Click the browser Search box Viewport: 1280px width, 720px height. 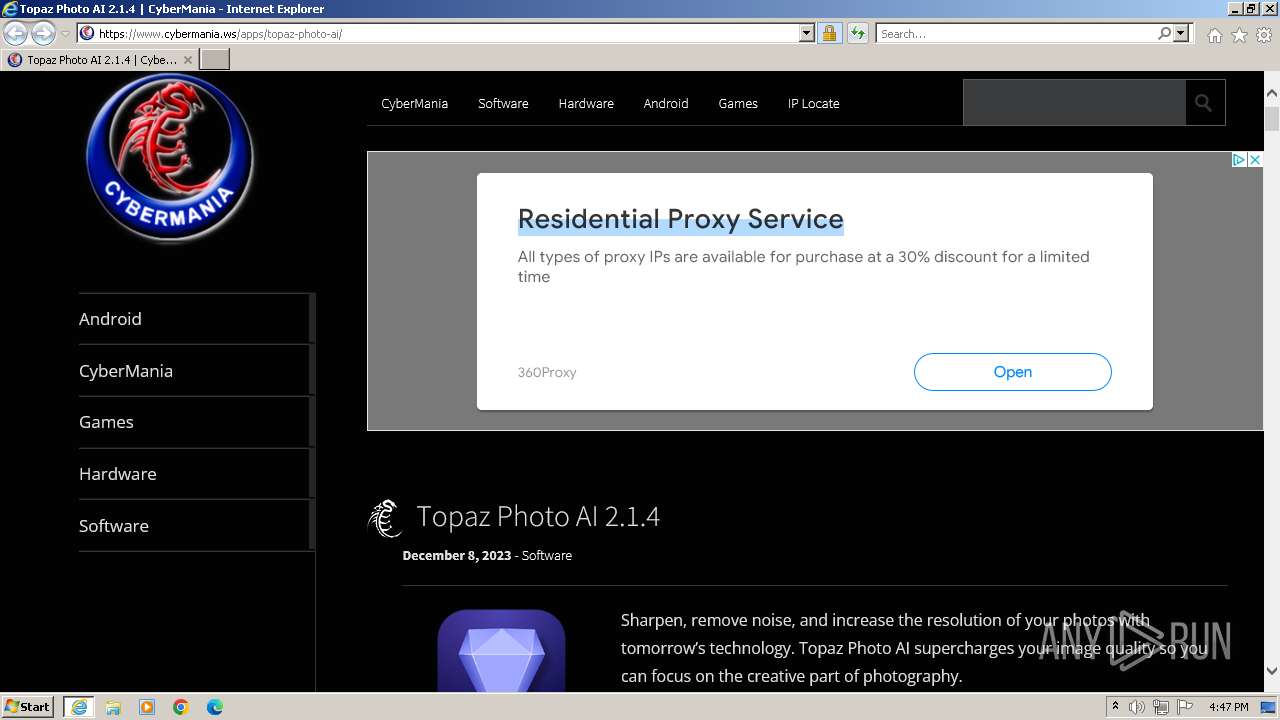coord(1016,33)
